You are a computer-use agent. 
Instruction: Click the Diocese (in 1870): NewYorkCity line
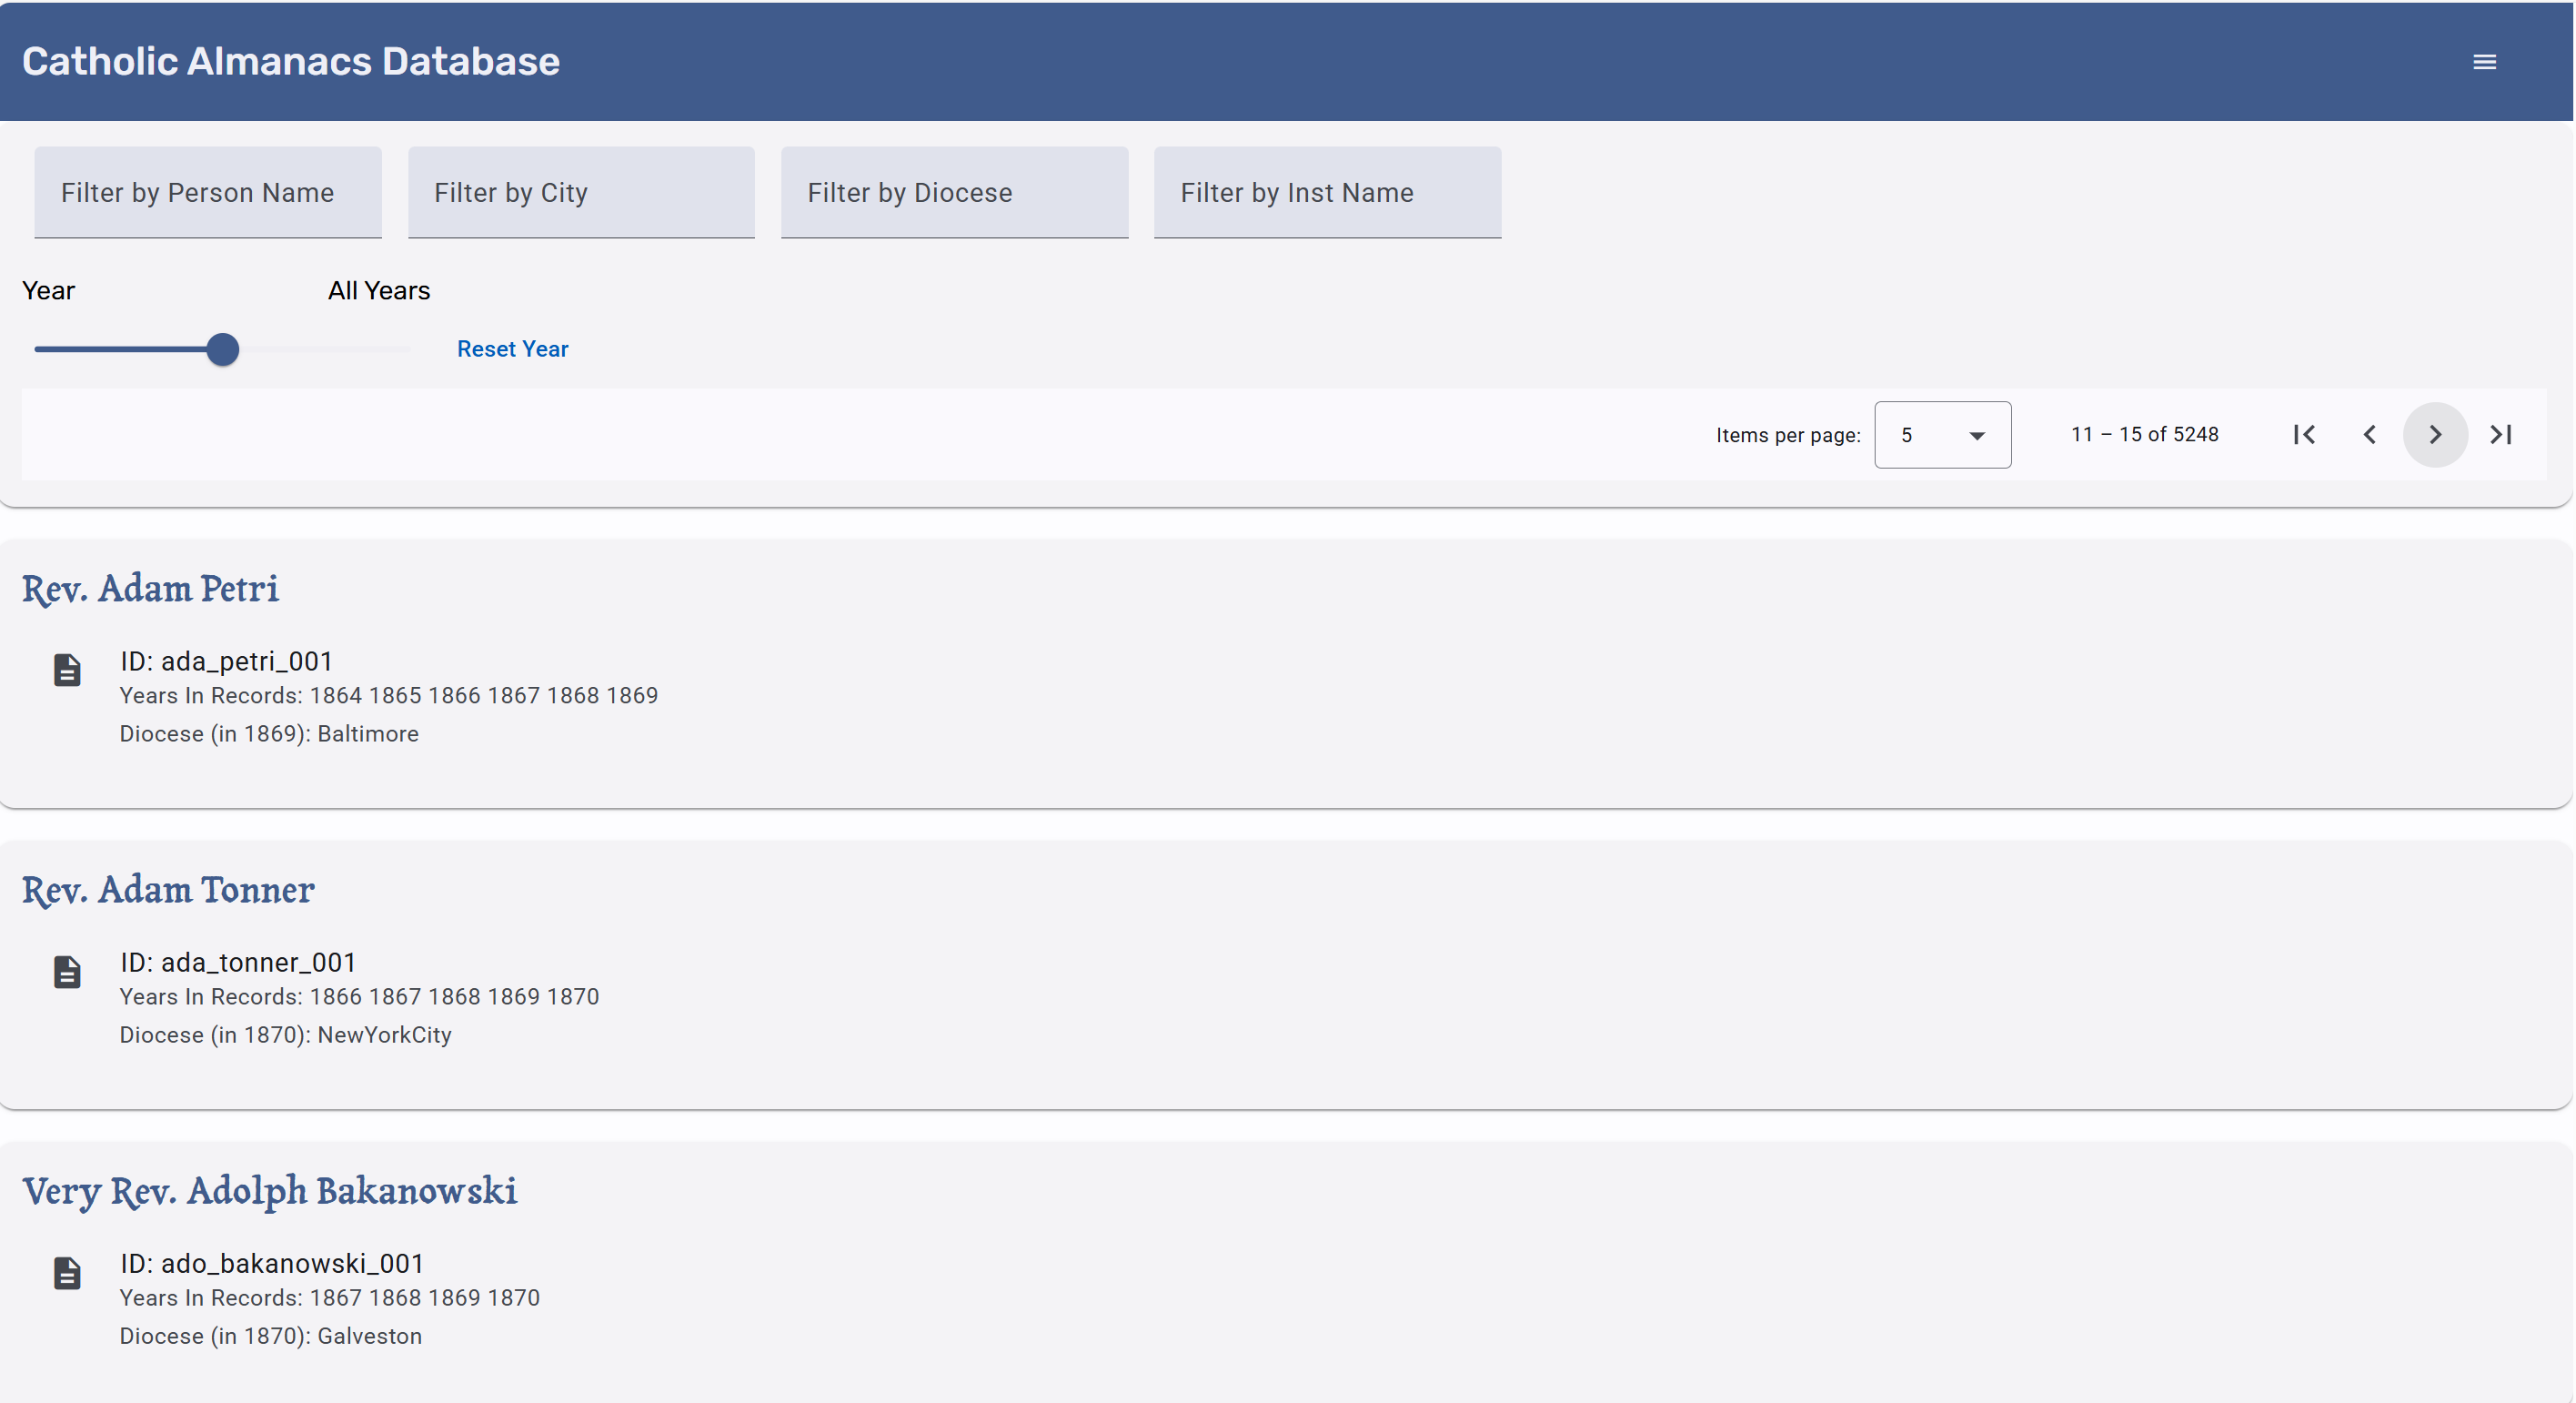click(285, 1034)
